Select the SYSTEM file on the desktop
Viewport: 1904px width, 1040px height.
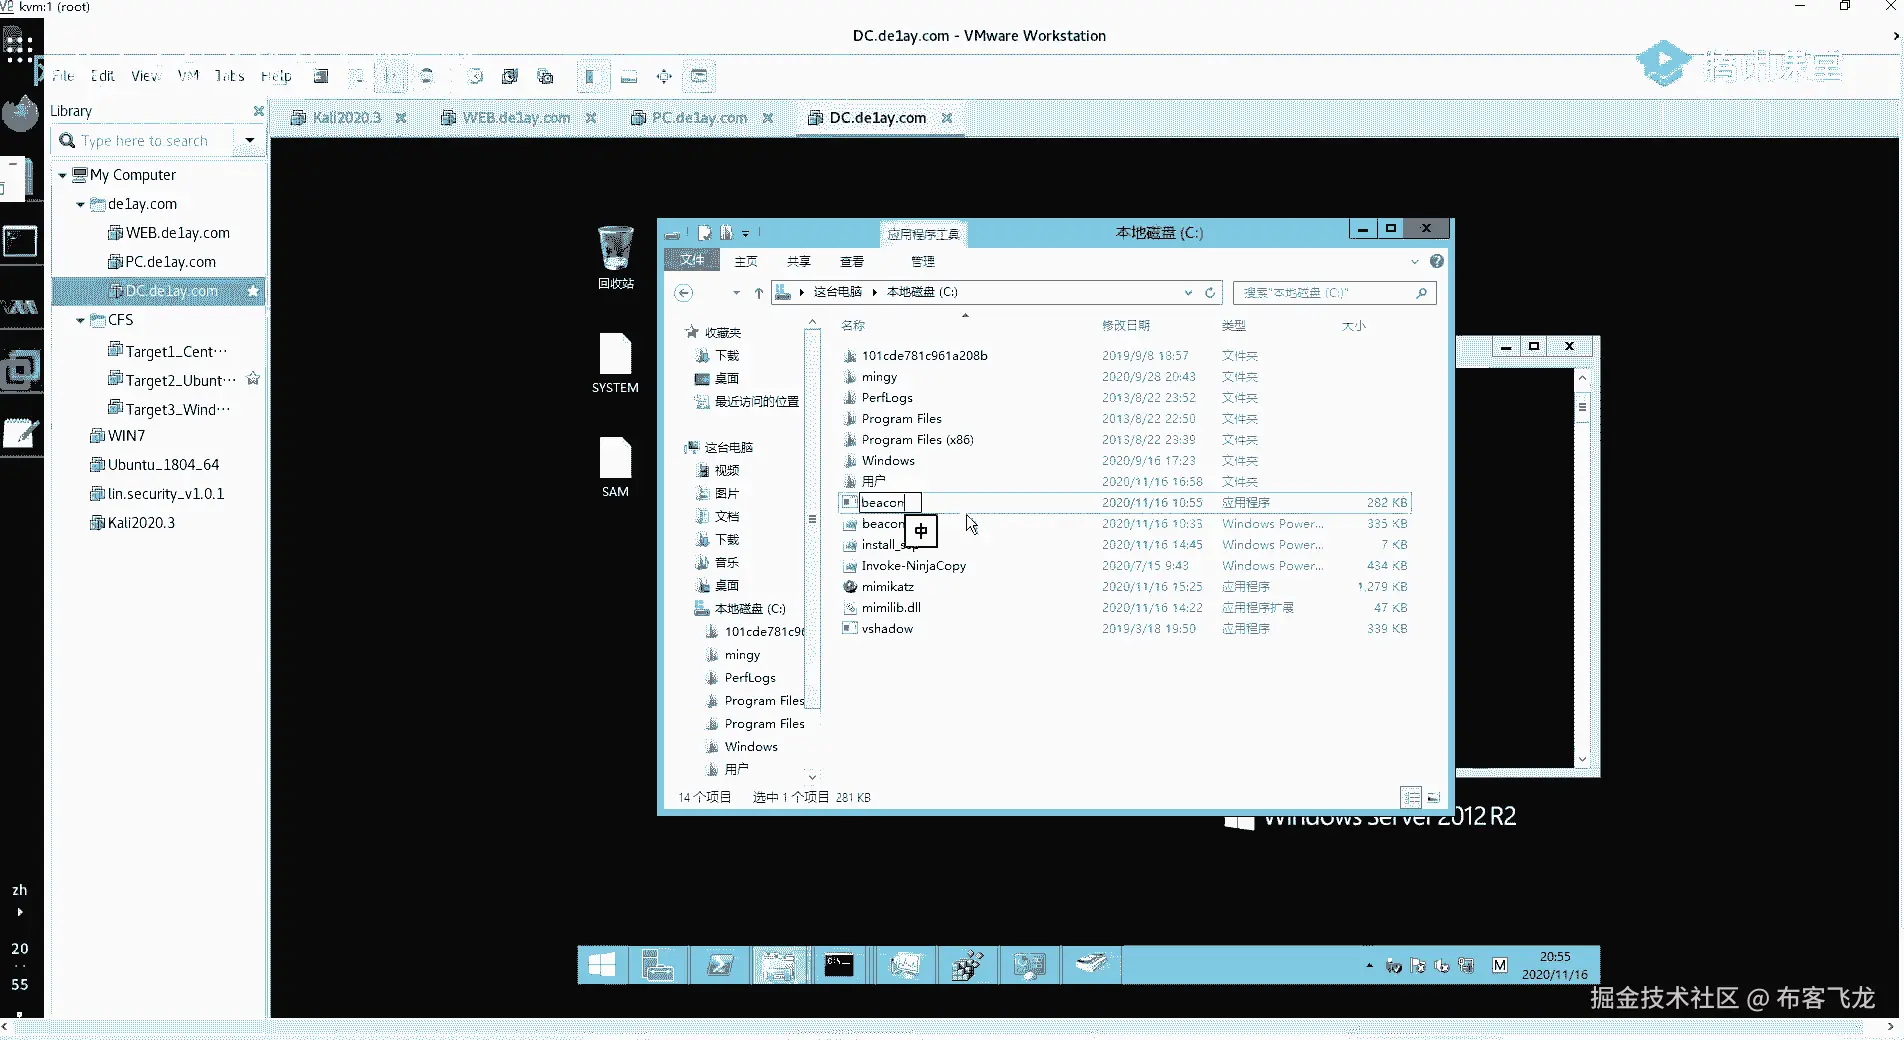click(615, 363)
